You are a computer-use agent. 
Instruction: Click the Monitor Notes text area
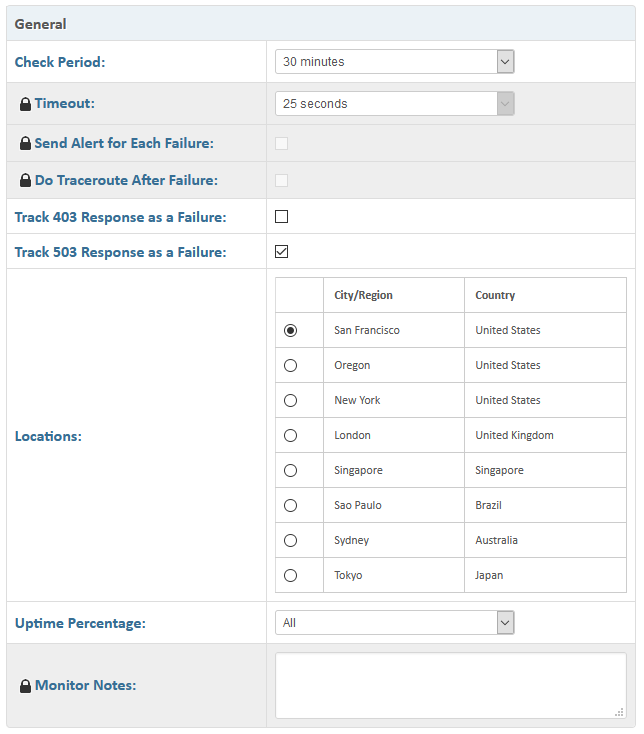(451, 685)
